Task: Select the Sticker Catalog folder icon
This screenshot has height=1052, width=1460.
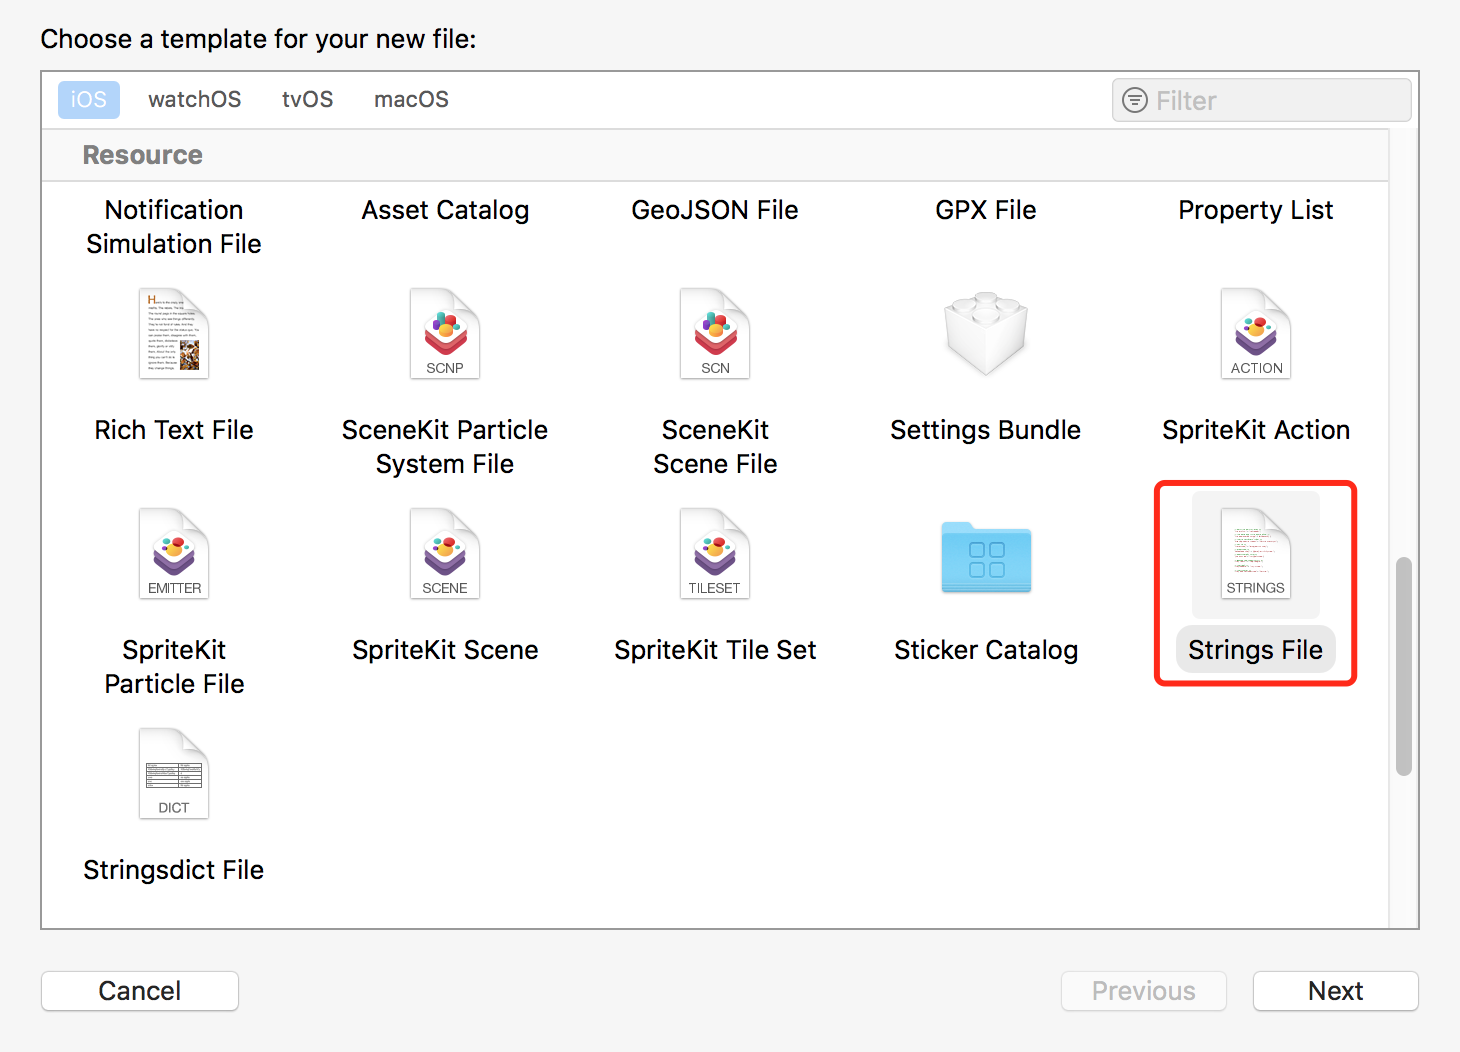Action: [x=986, y=557]
